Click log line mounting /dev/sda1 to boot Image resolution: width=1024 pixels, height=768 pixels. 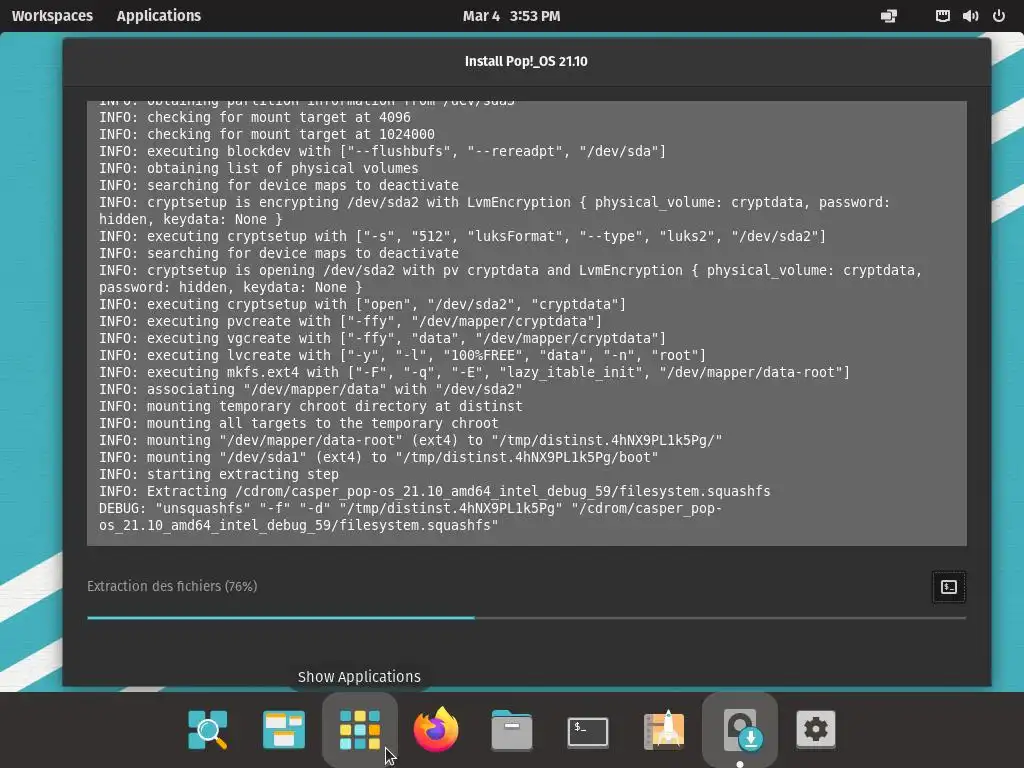click(379, 457)
